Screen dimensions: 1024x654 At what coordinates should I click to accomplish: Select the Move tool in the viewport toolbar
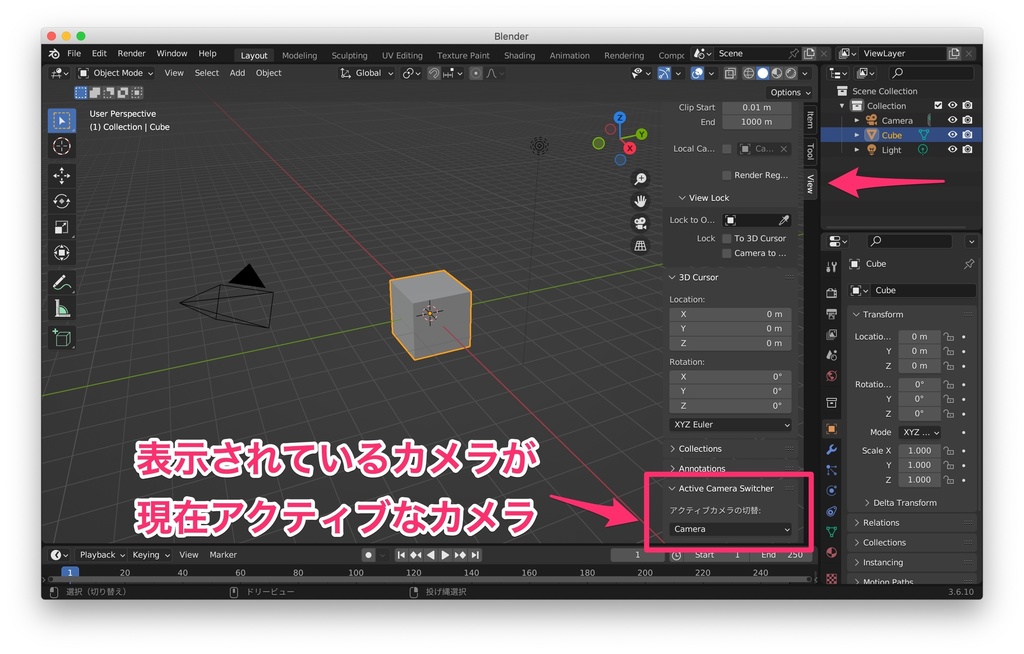tap(62, 174)
